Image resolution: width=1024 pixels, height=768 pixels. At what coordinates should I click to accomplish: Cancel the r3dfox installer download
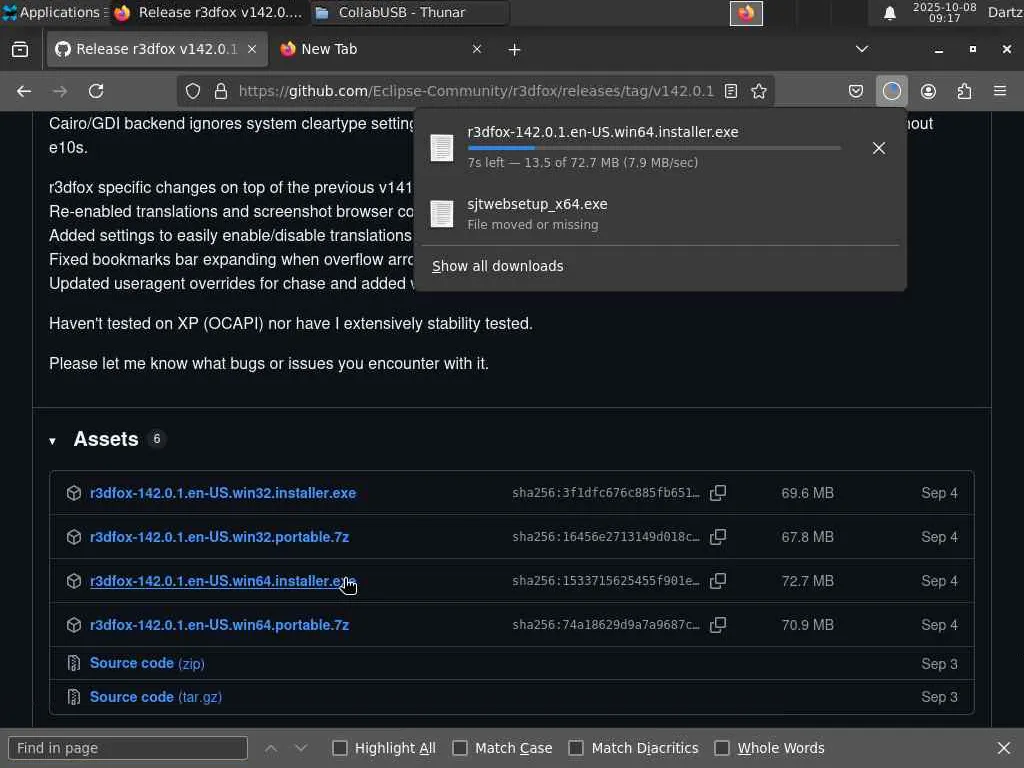(879, 148)
